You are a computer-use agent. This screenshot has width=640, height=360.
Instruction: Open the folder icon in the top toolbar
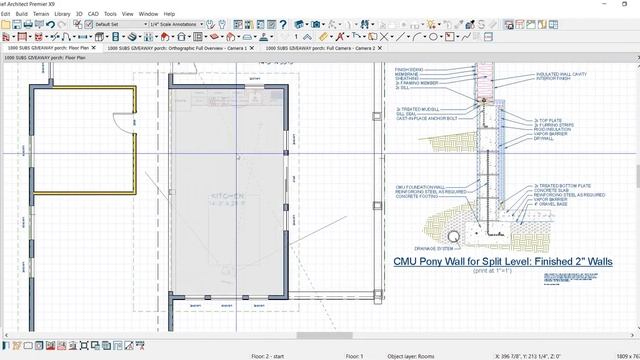pos(6,24)
